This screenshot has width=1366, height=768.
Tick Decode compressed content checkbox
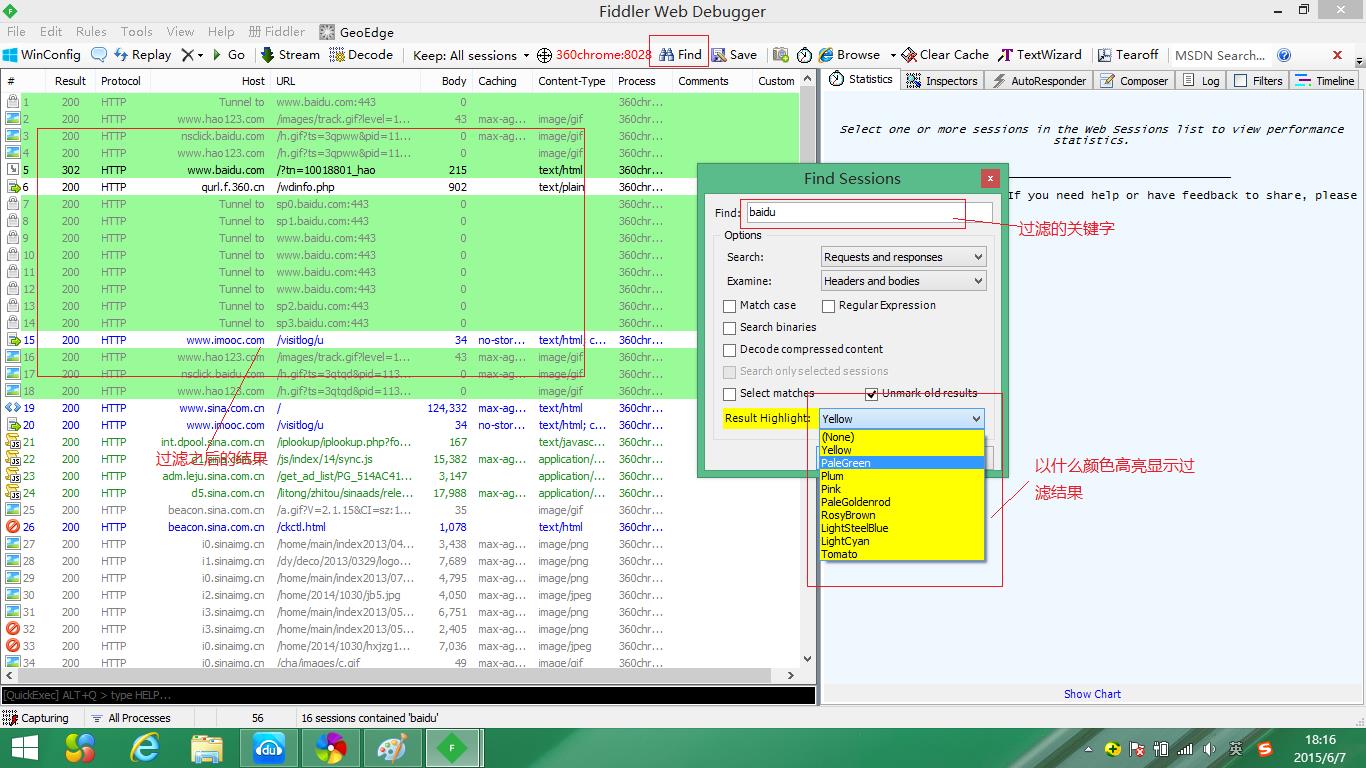[x=730, y=349]
